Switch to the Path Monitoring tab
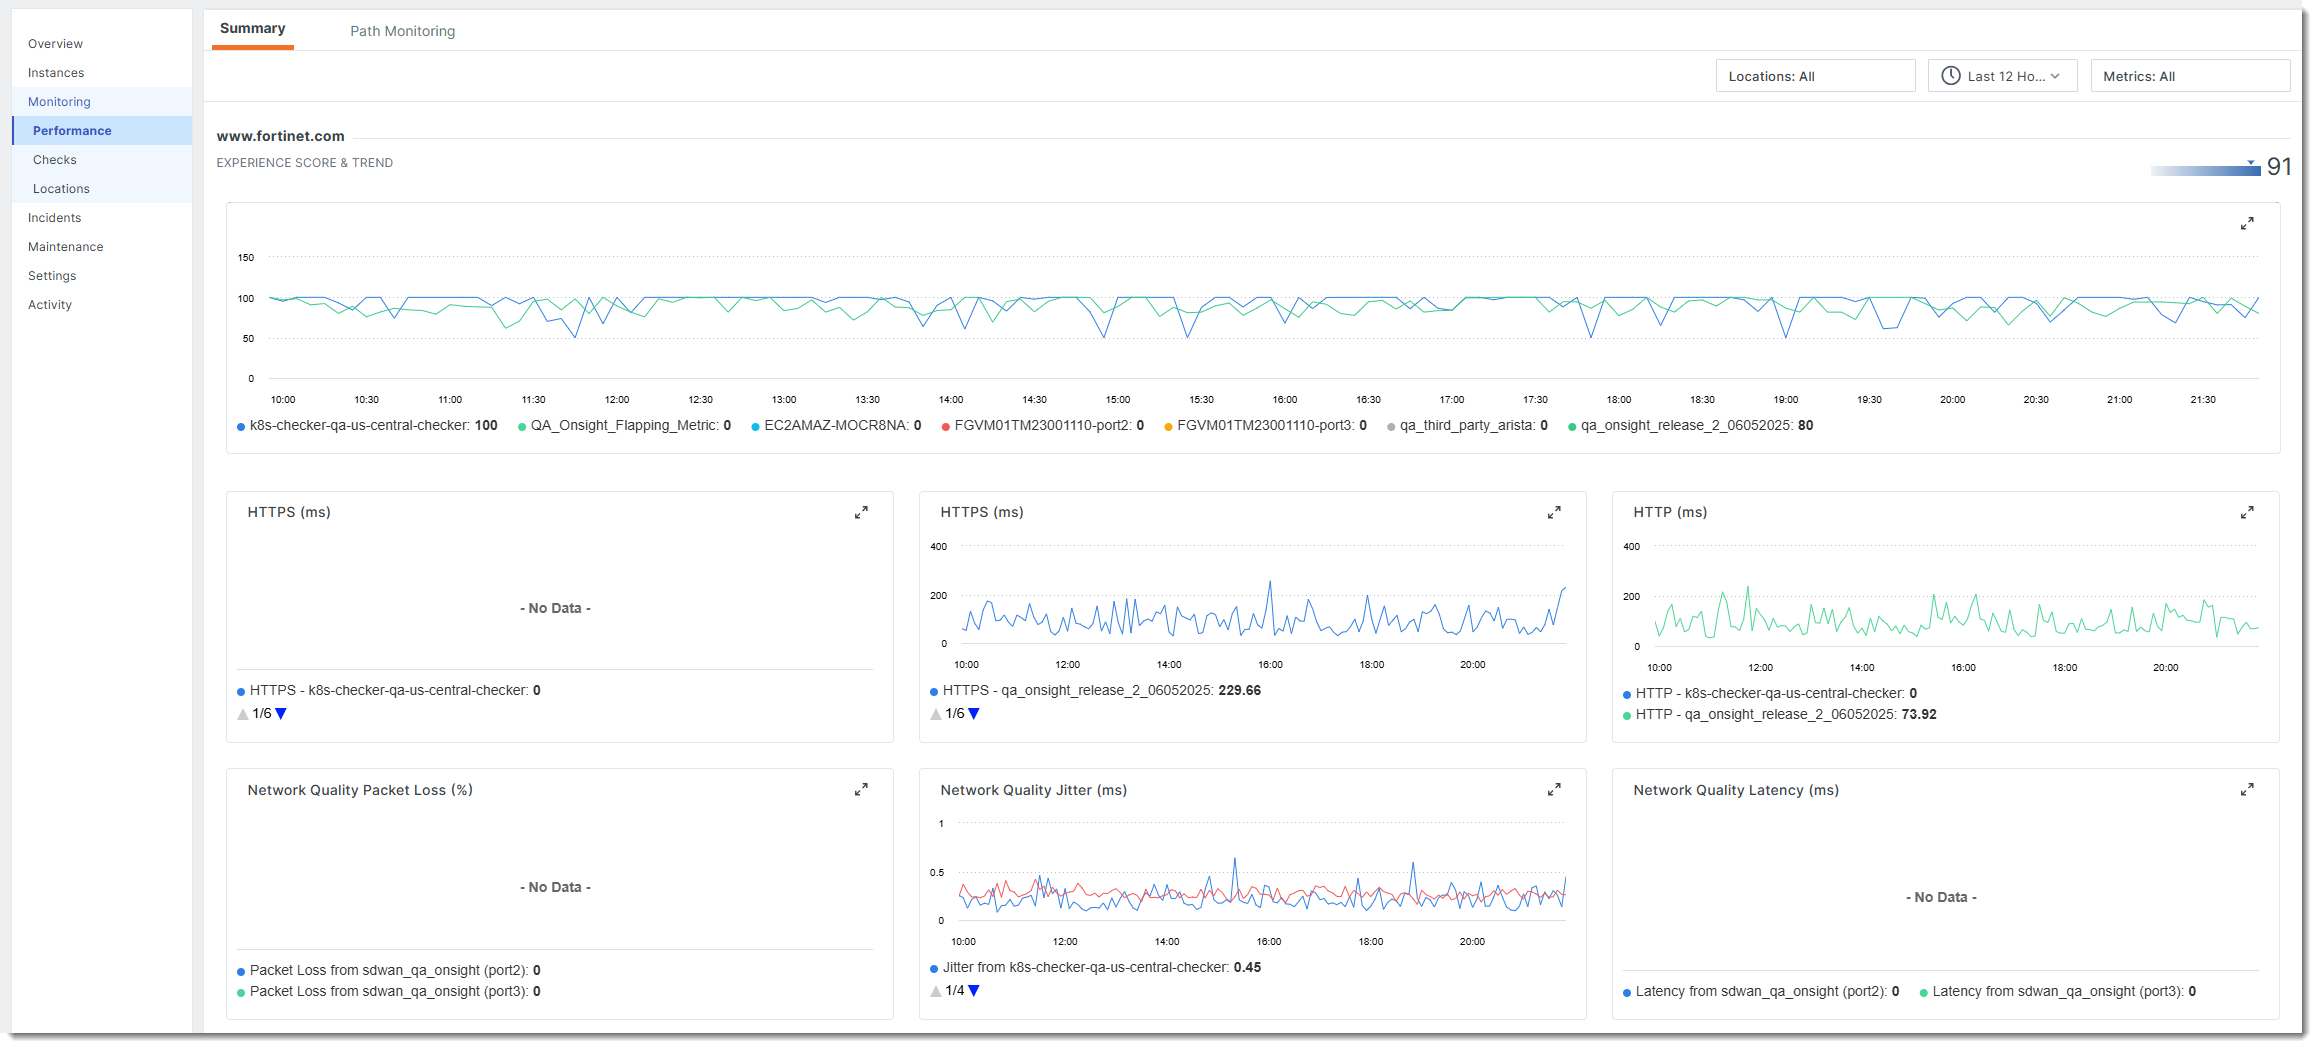This screenshot has height=1048, width=2317. [402, 31]
